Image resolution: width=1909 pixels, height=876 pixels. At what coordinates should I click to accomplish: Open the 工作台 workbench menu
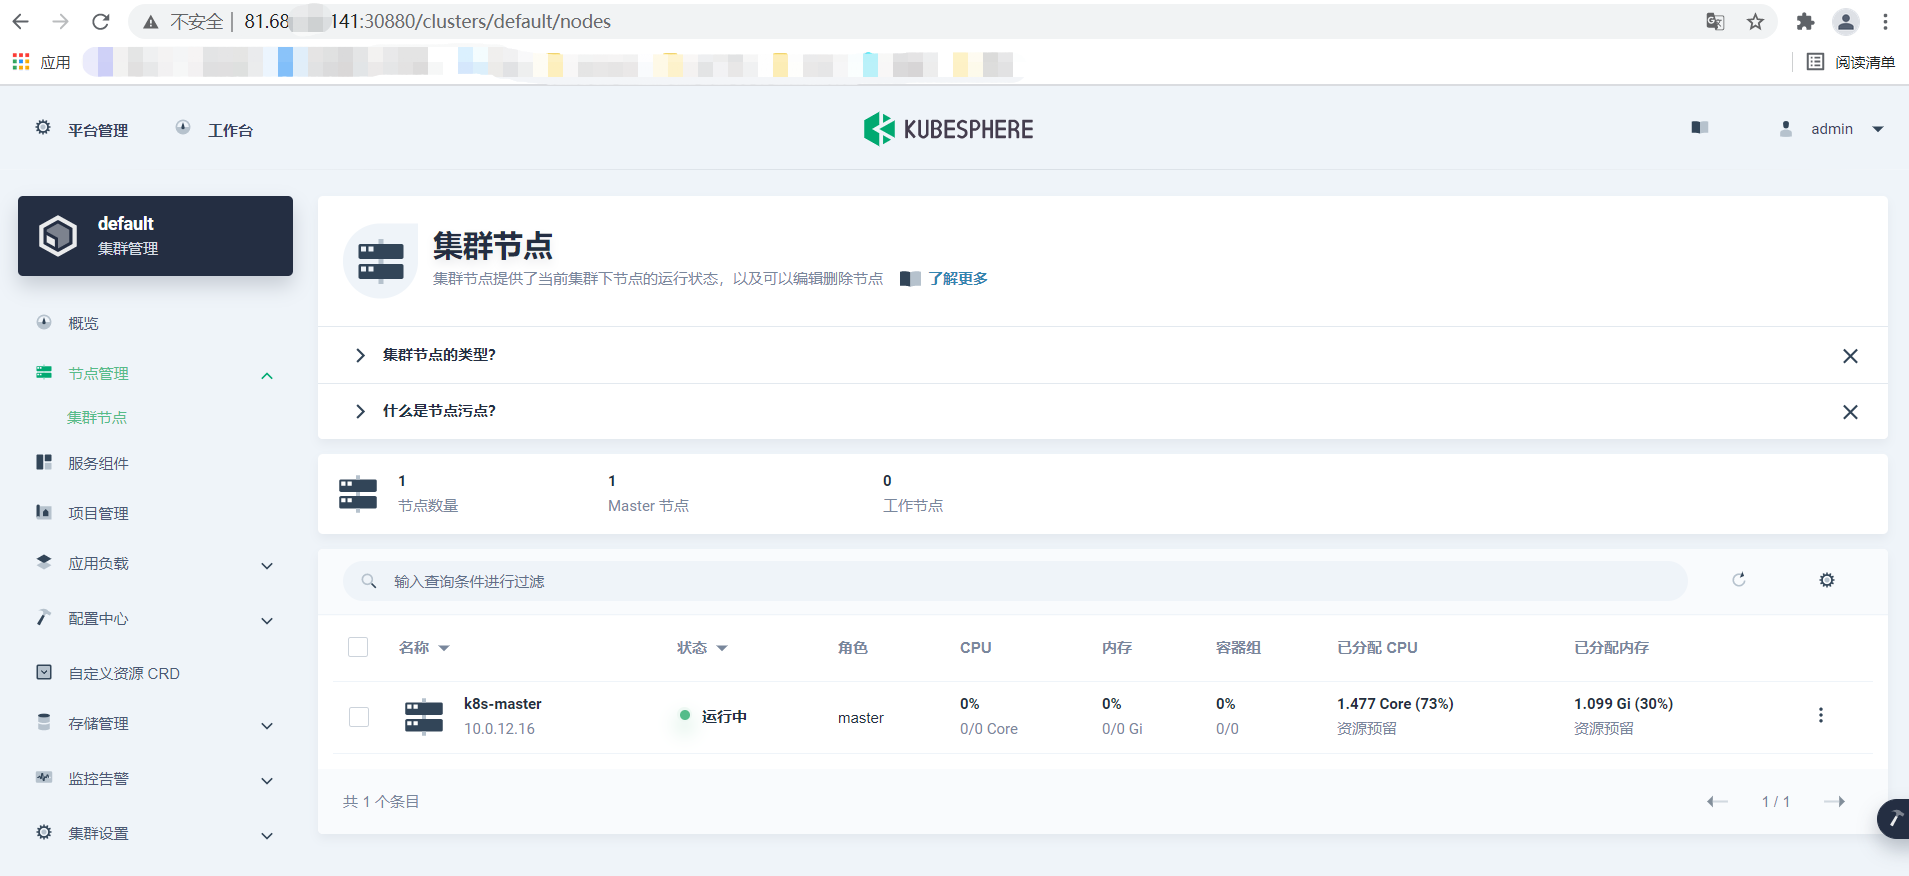point(214,130)
